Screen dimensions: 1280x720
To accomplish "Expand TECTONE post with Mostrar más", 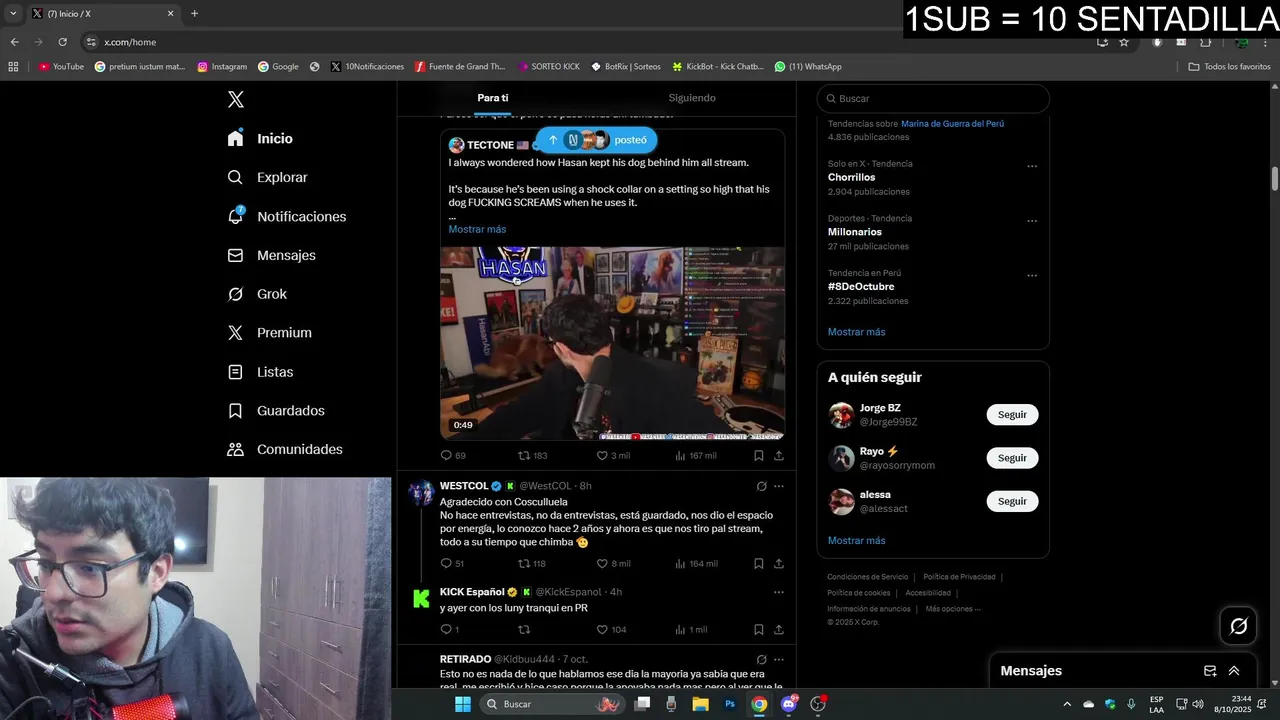I will click(477, 229).
